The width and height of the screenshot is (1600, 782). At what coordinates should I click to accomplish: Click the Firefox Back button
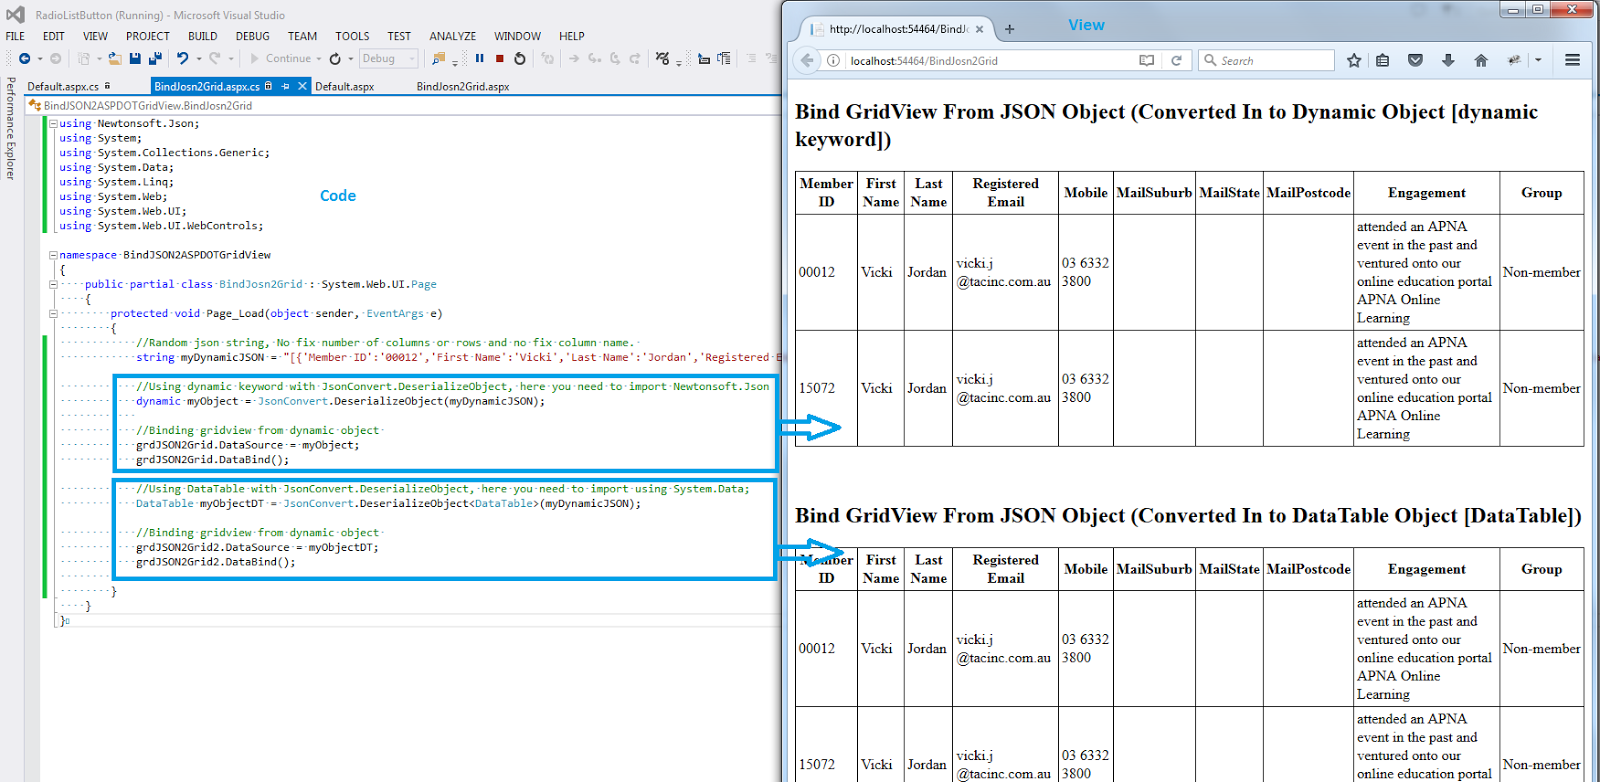807,60
